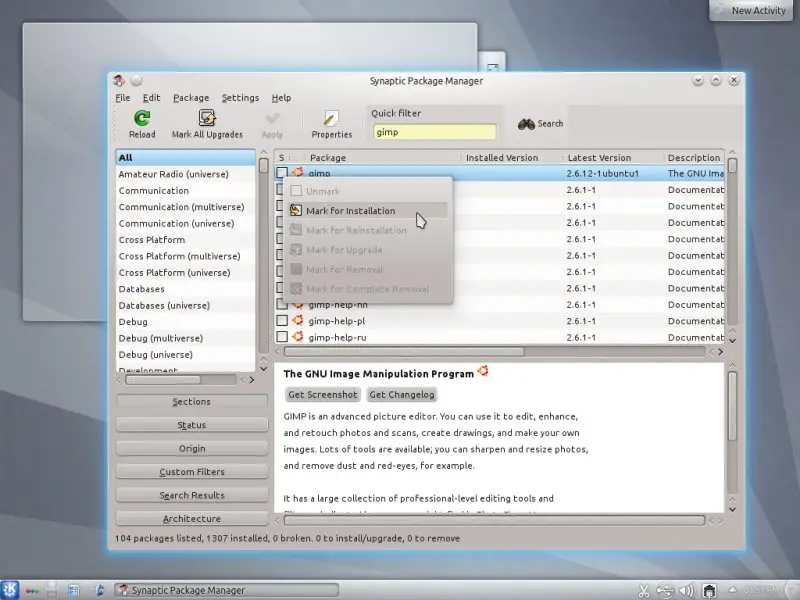Open the Package menu
This screenshot has width=800, height=600.
[191, 97]
